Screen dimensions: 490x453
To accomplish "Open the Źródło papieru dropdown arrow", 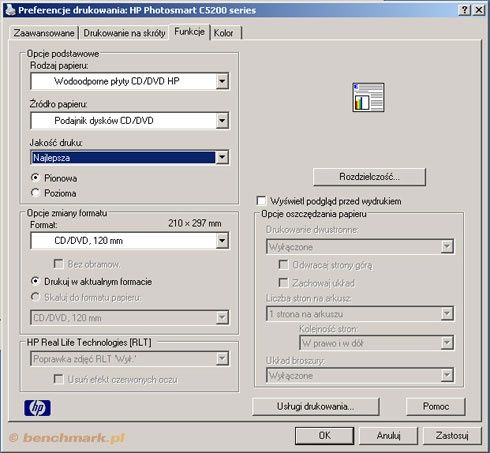I will click(x=222, y=121).
